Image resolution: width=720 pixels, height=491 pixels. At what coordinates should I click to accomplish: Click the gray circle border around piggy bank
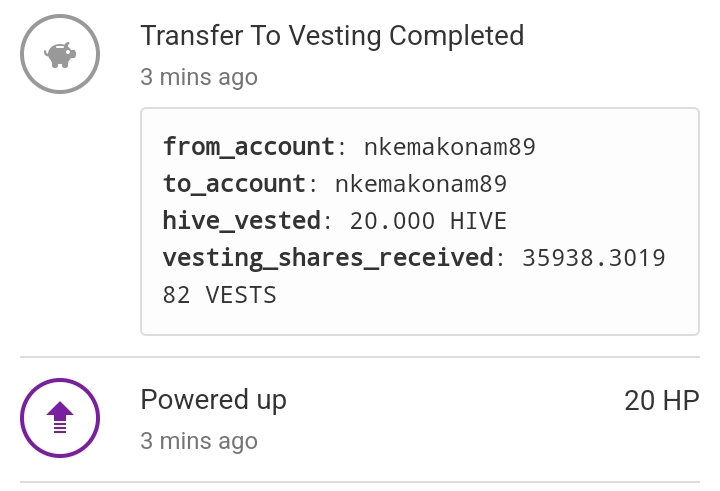pyautogui.click(x=60, y=16)
